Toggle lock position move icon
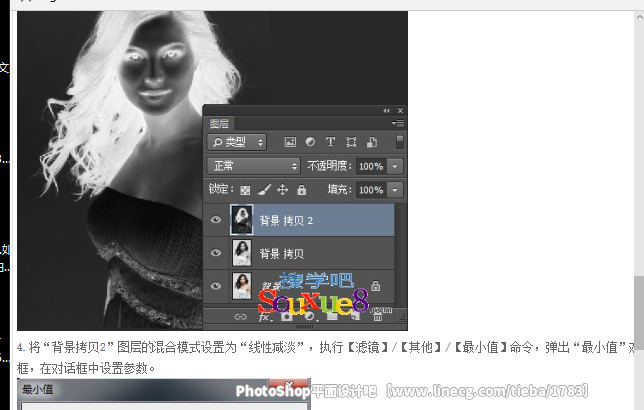644x410 pixels. click(282, 190)
